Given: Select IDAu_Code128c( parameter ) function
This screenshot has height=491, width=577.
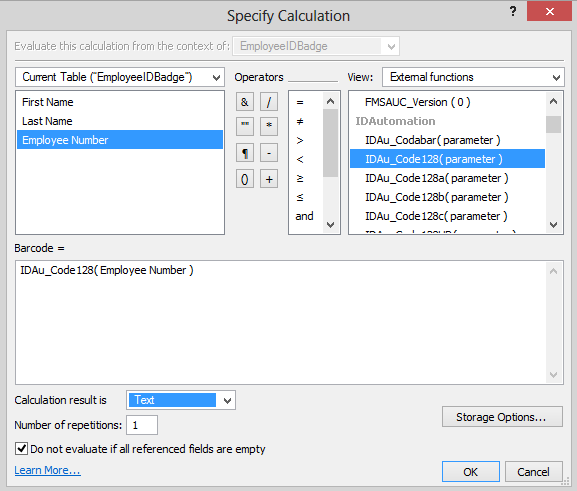Looking at the screenshot, I should click(x=447, y=216).
